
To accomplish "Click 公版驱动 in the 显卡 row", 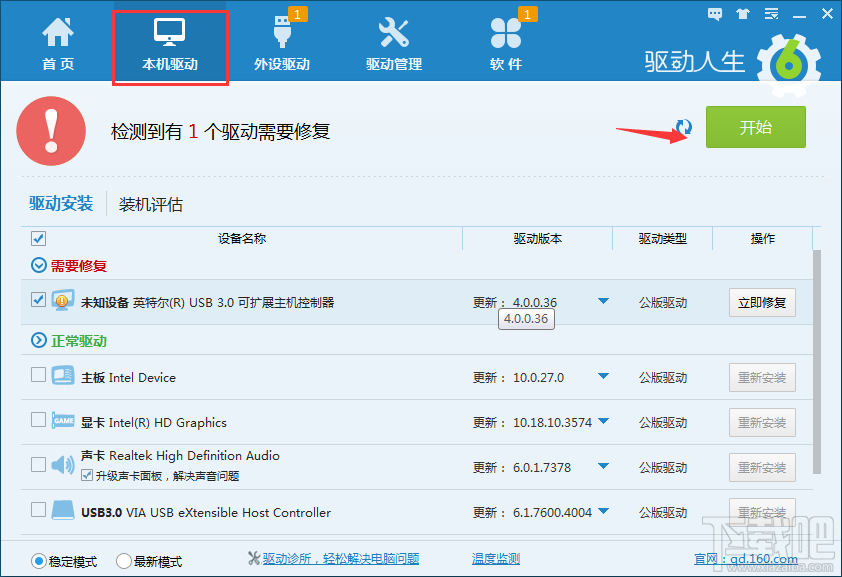I will (663, 423).
